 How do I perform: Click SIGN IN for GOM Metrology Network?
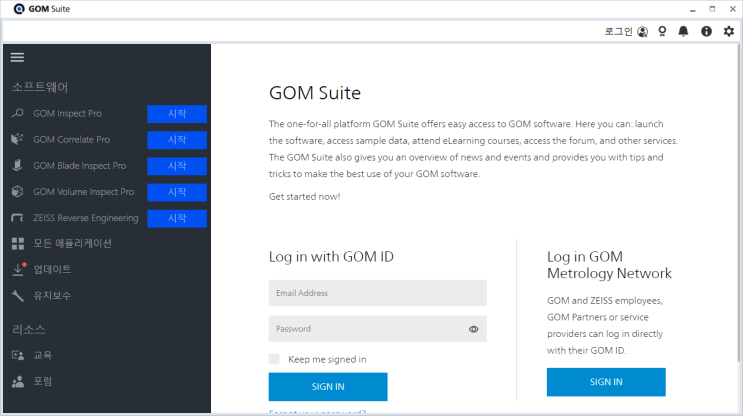coord(606,382)
